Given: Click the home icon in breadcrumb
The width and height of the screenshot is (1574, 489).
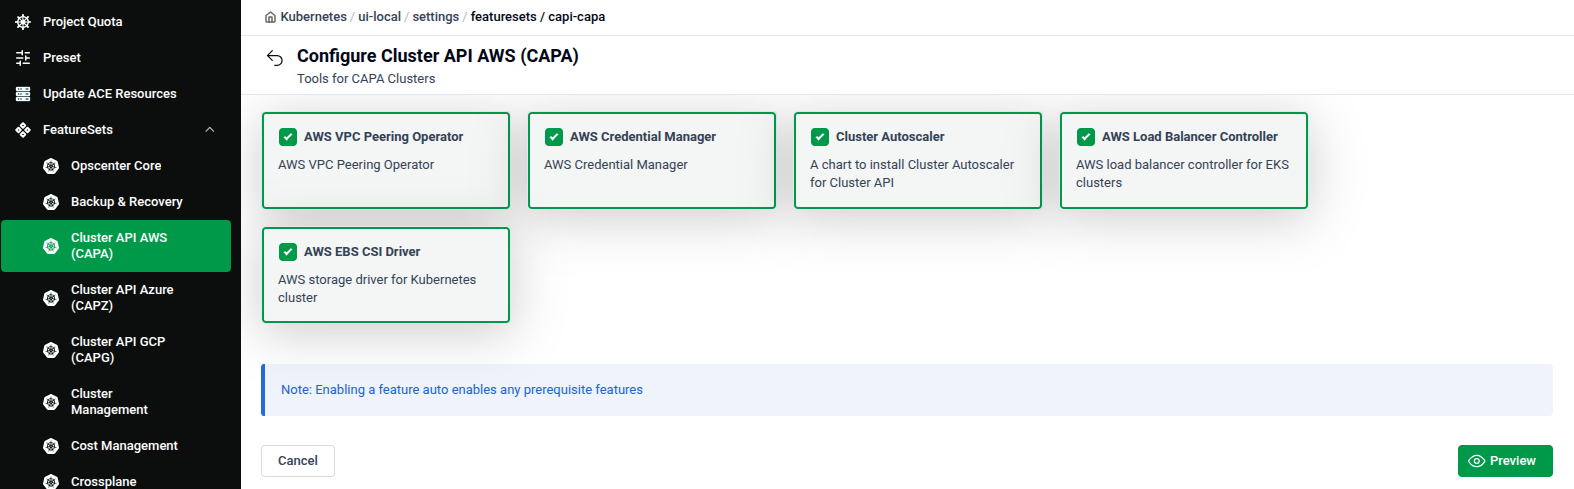Looking at the screenshot, I should [270, 17].
